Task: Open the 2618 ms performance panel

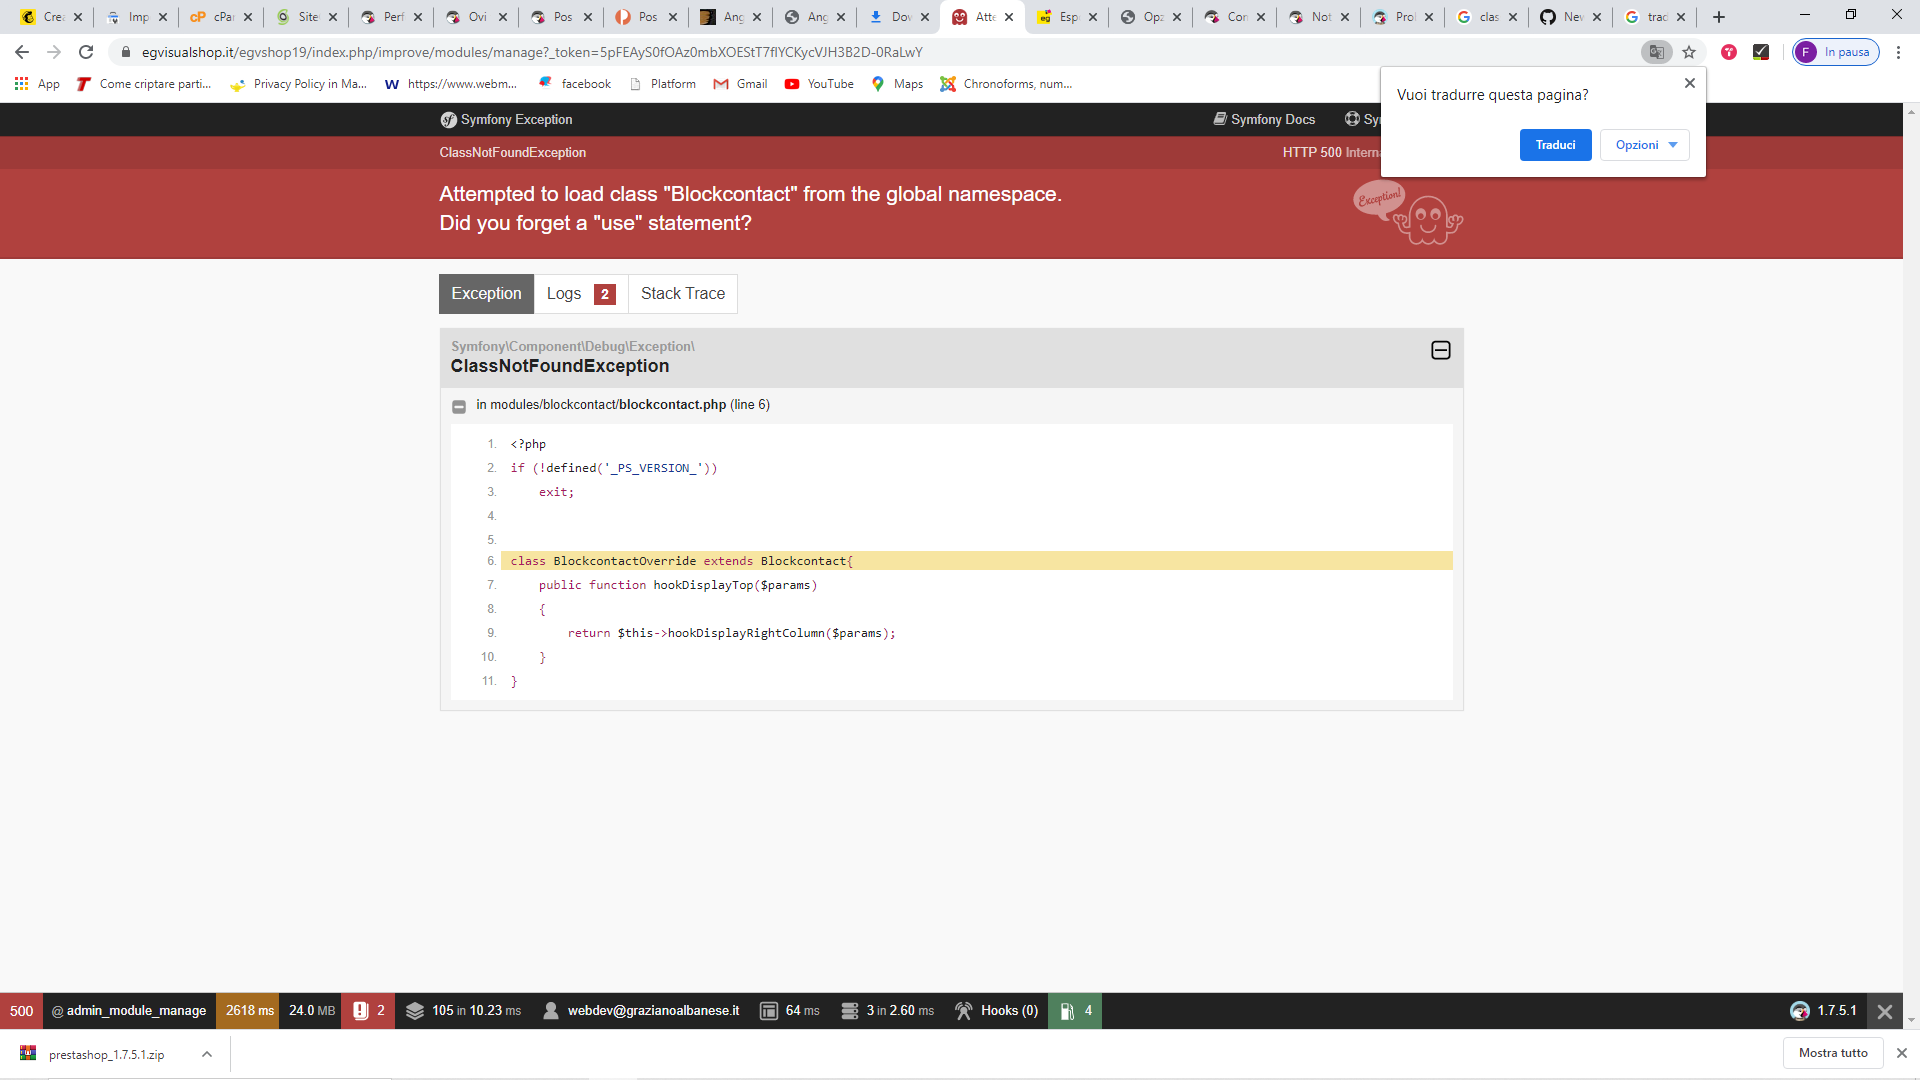Action: click(249, 1011)
